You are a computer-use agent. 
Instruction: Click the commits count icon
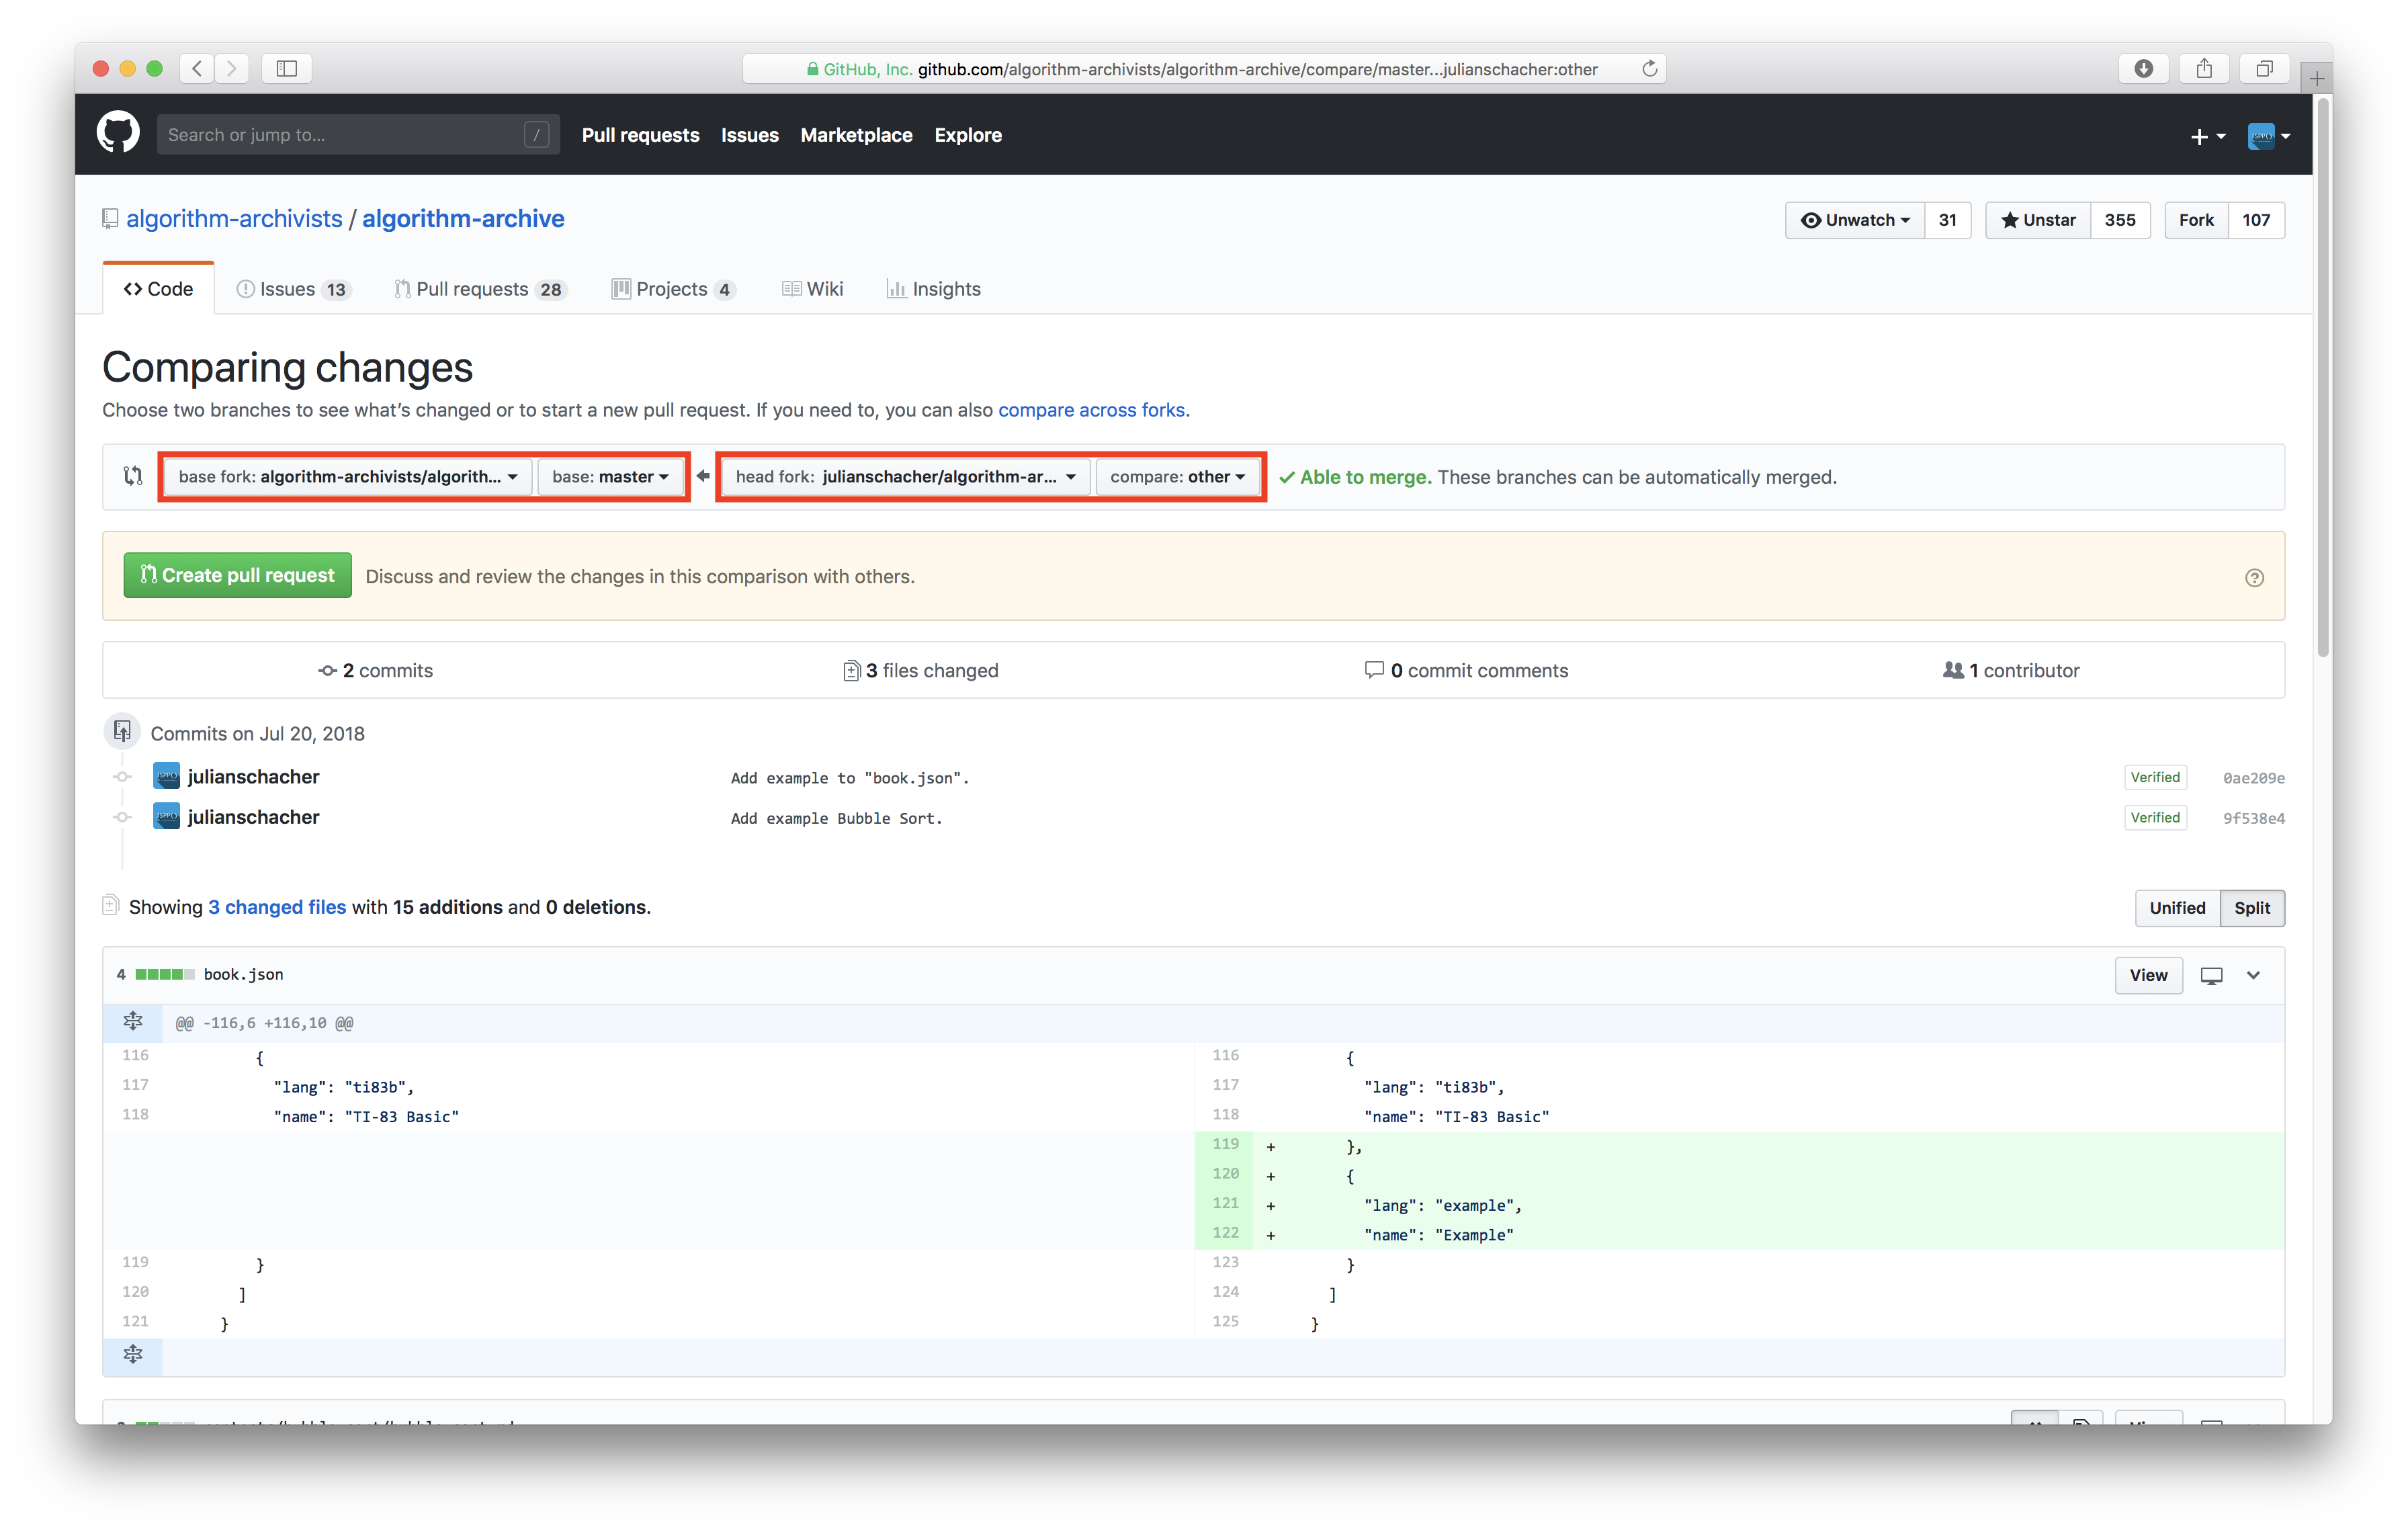323,669
